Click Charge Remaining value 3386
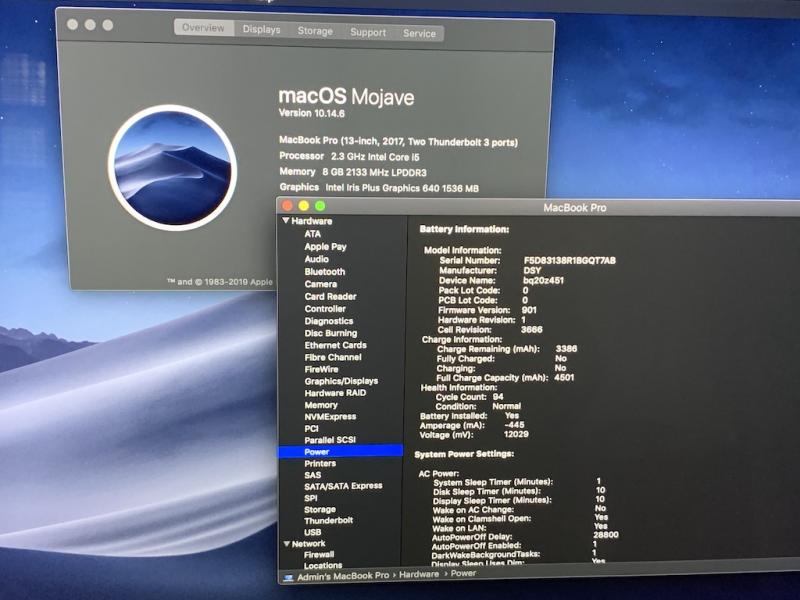800x600 pixels. [x=566, y=348]
